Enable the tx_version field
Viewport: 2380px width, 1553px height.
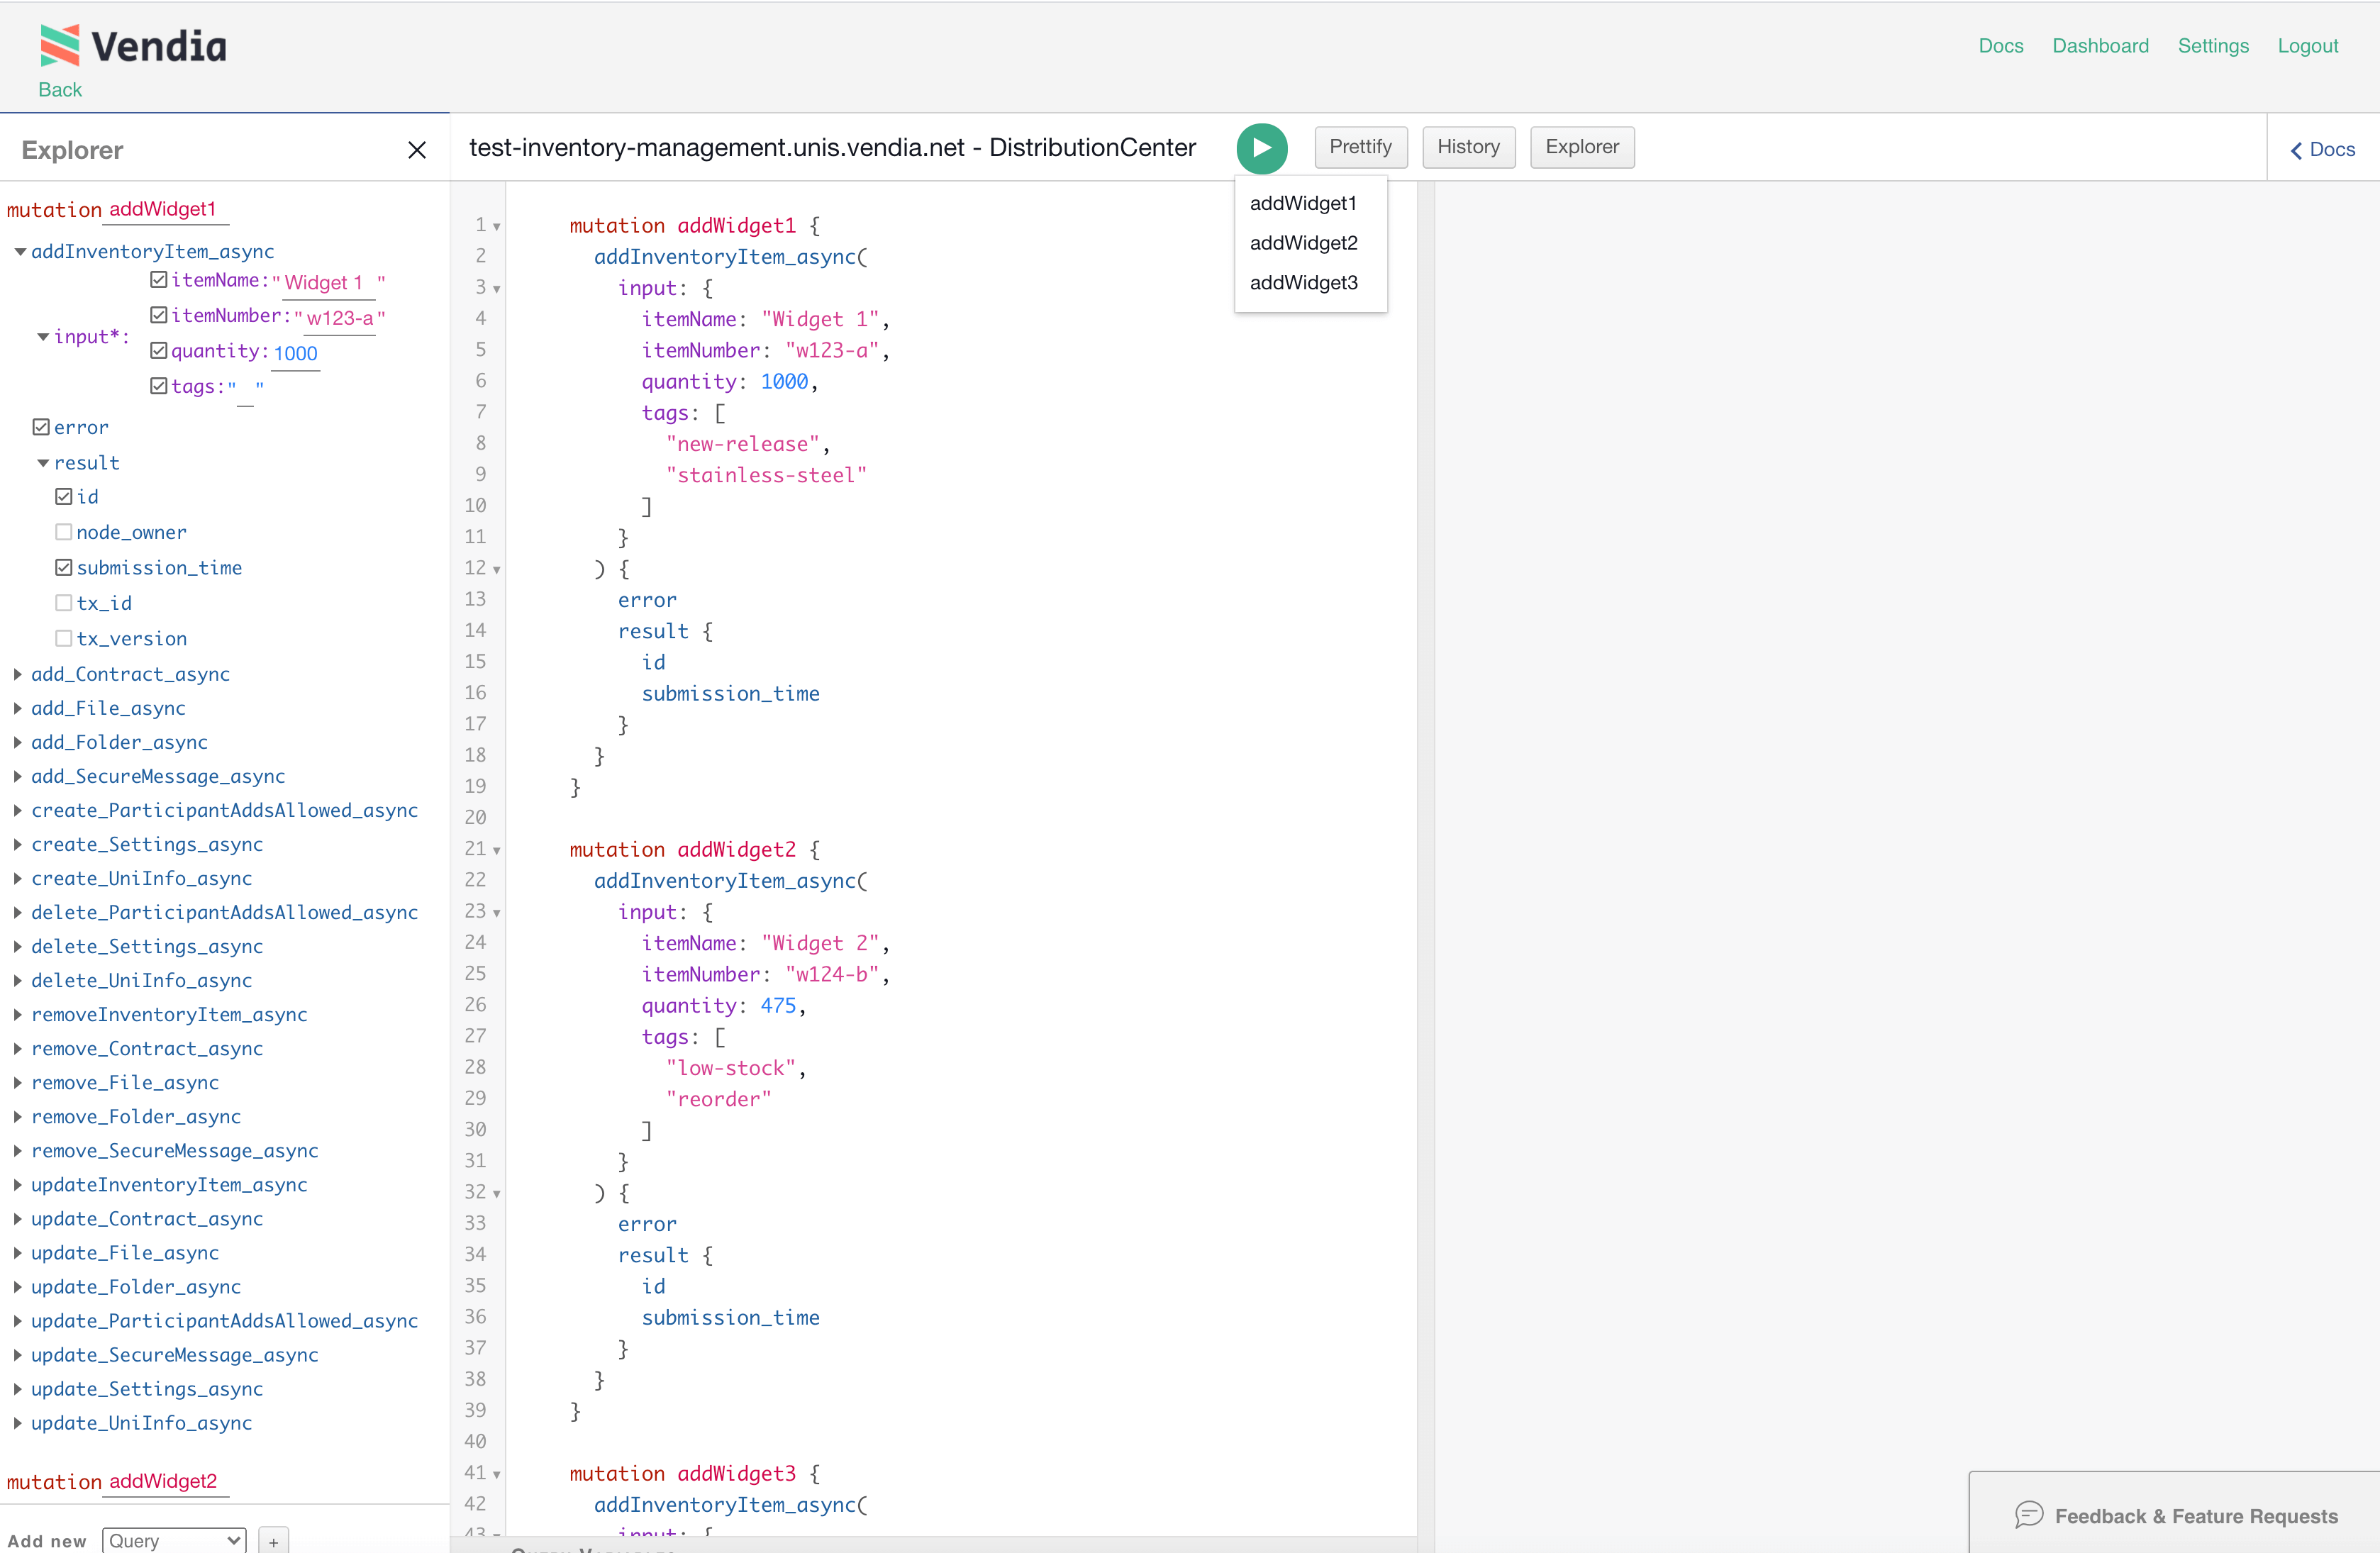(64, 638)
